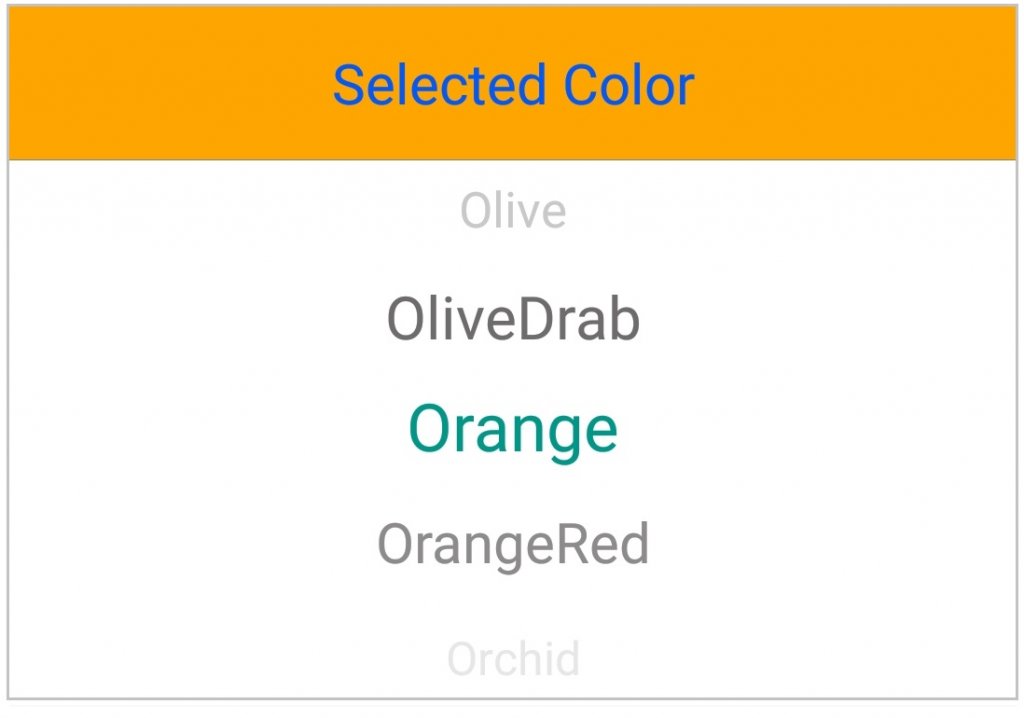Choose OrangeRed from the color list
The height and width of the screenshot is (718, 1024).
pyautogui.click(x=513, y=545)
